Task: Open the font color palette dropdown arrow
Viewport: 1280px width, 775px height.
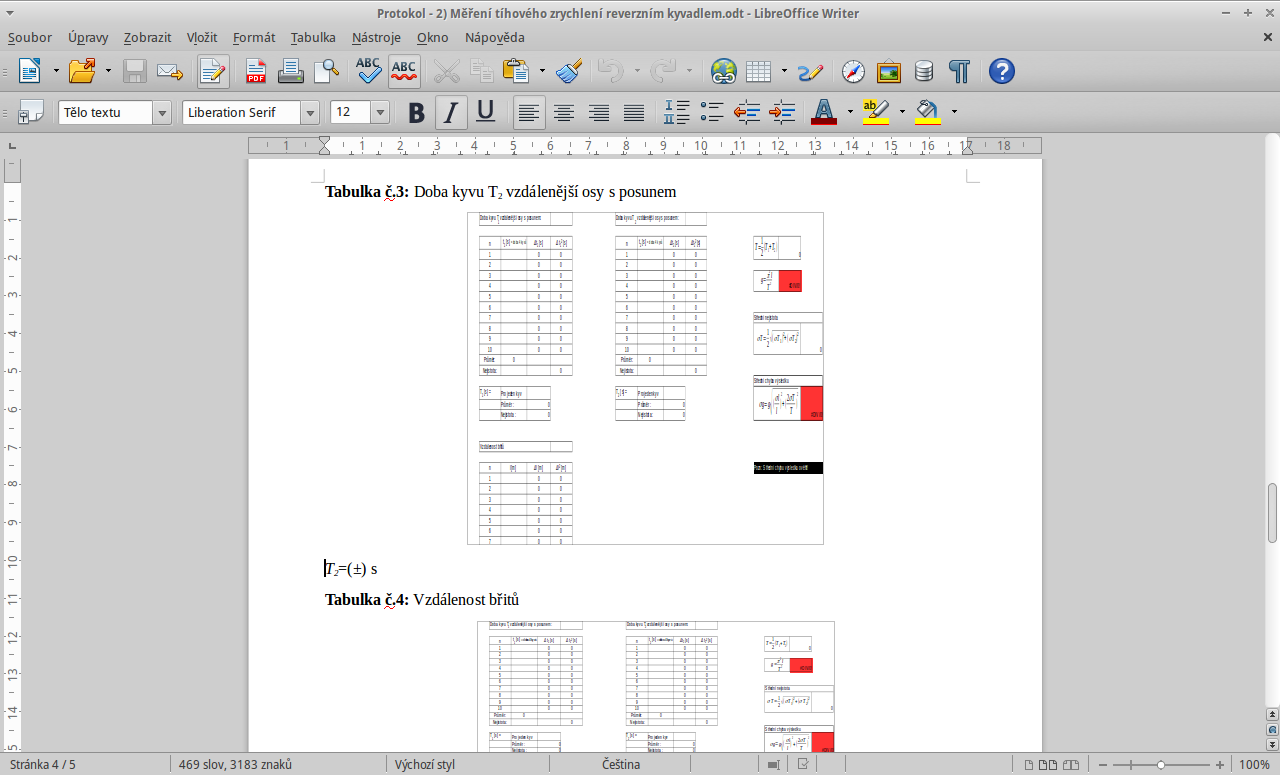Action: pyautogui.click(x=850, y=112)
